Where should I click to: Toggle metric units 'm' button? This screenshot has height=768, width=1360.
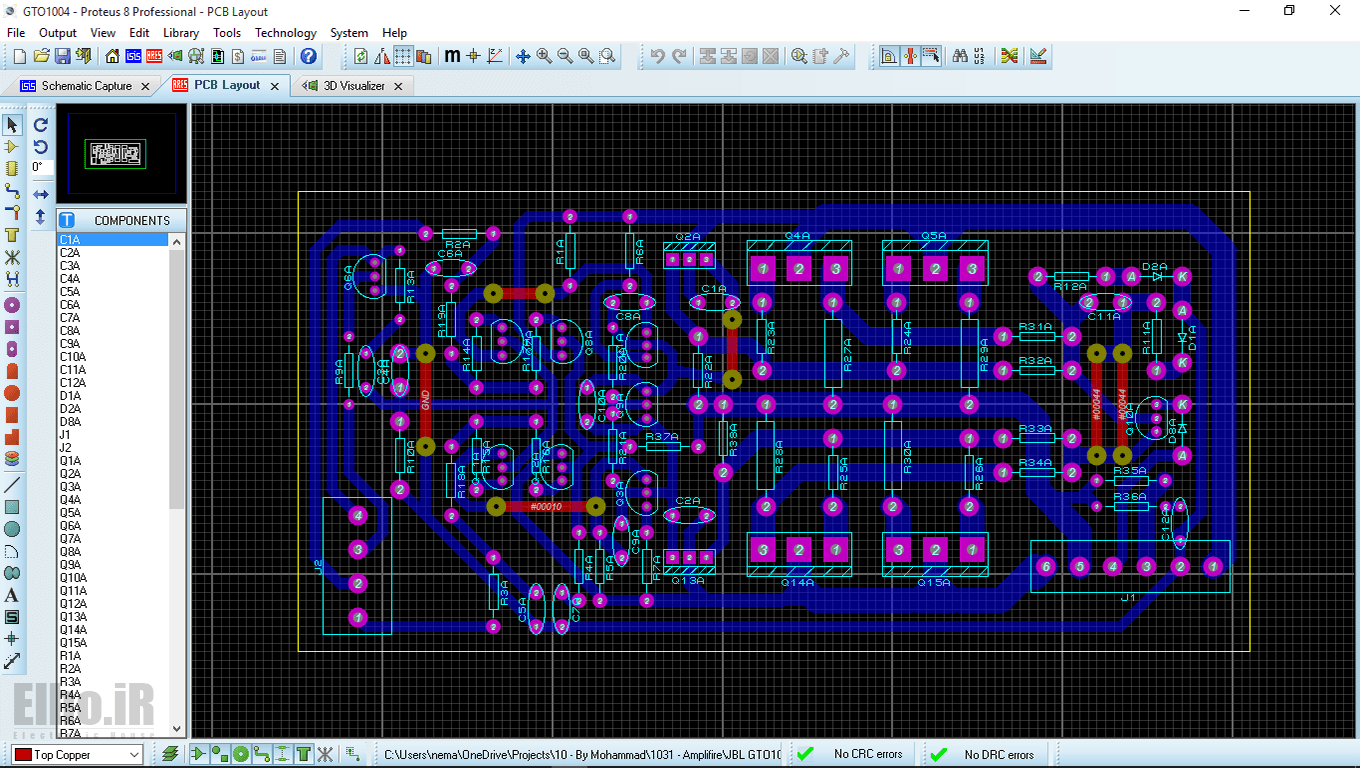452,56
